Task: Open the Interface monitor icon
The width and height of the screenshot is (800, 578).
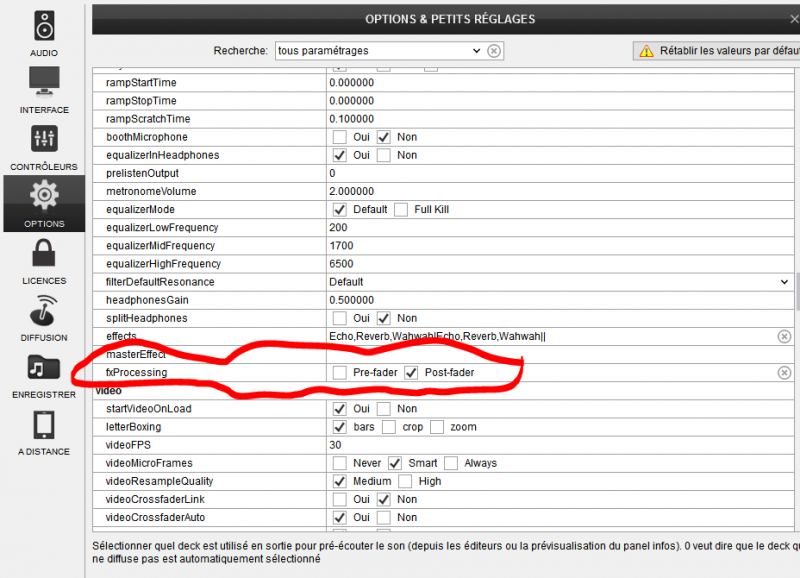Action: coord(44,82)
